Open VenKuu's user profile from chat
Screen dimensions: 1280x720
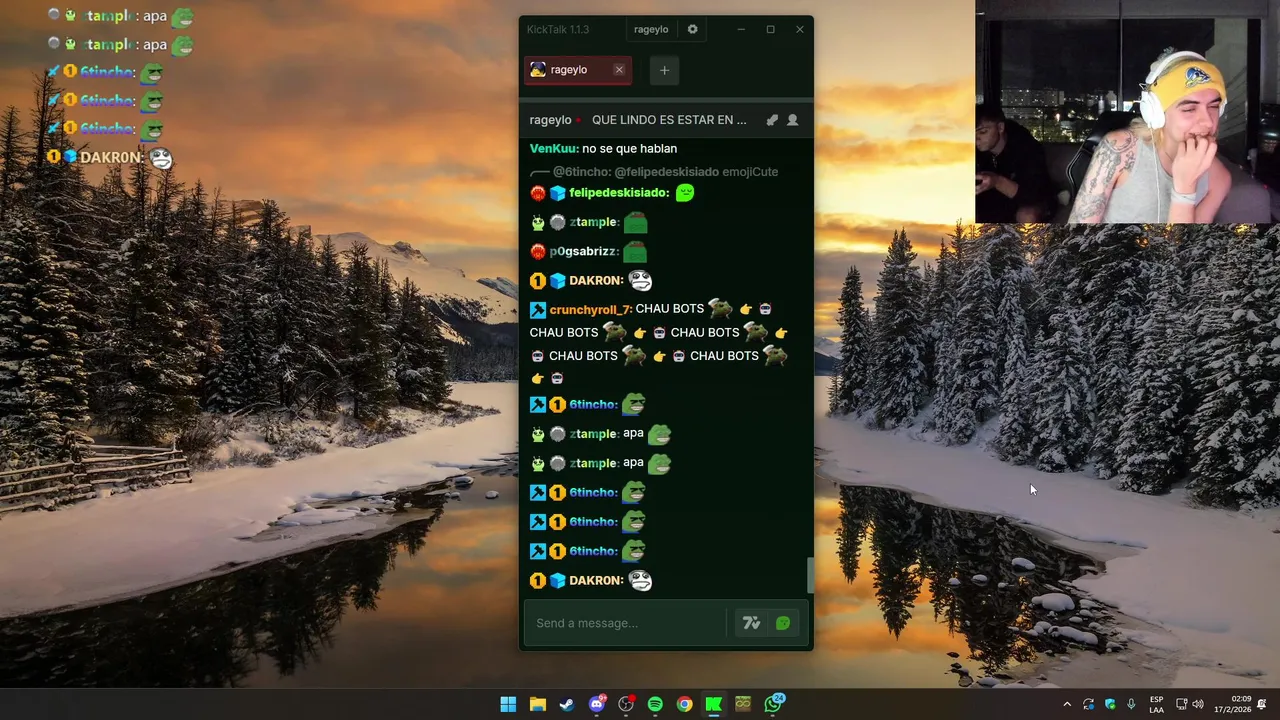pyautogui.click(x=553, y=148)
